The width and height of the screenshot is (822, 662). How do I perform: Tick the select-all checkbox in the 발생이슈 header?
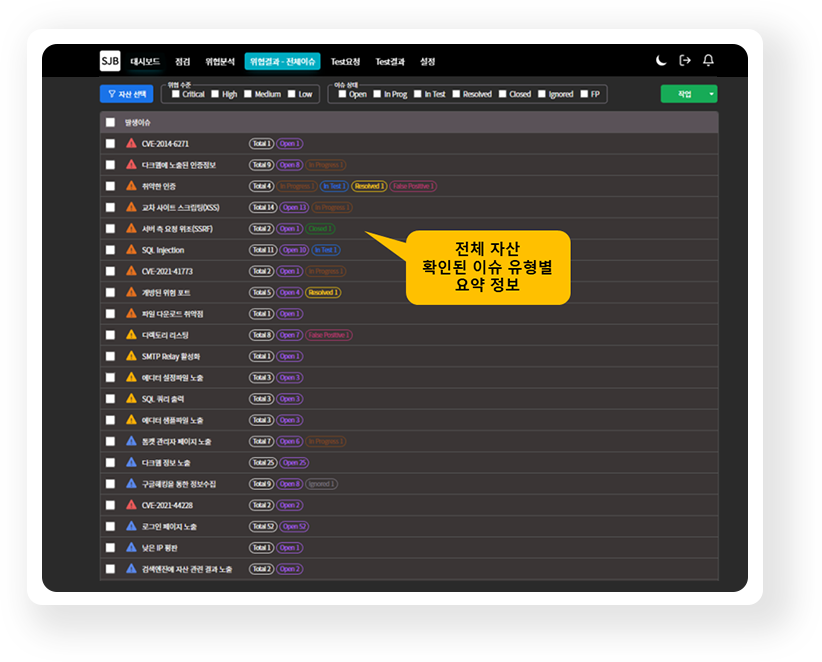(110, 122)
